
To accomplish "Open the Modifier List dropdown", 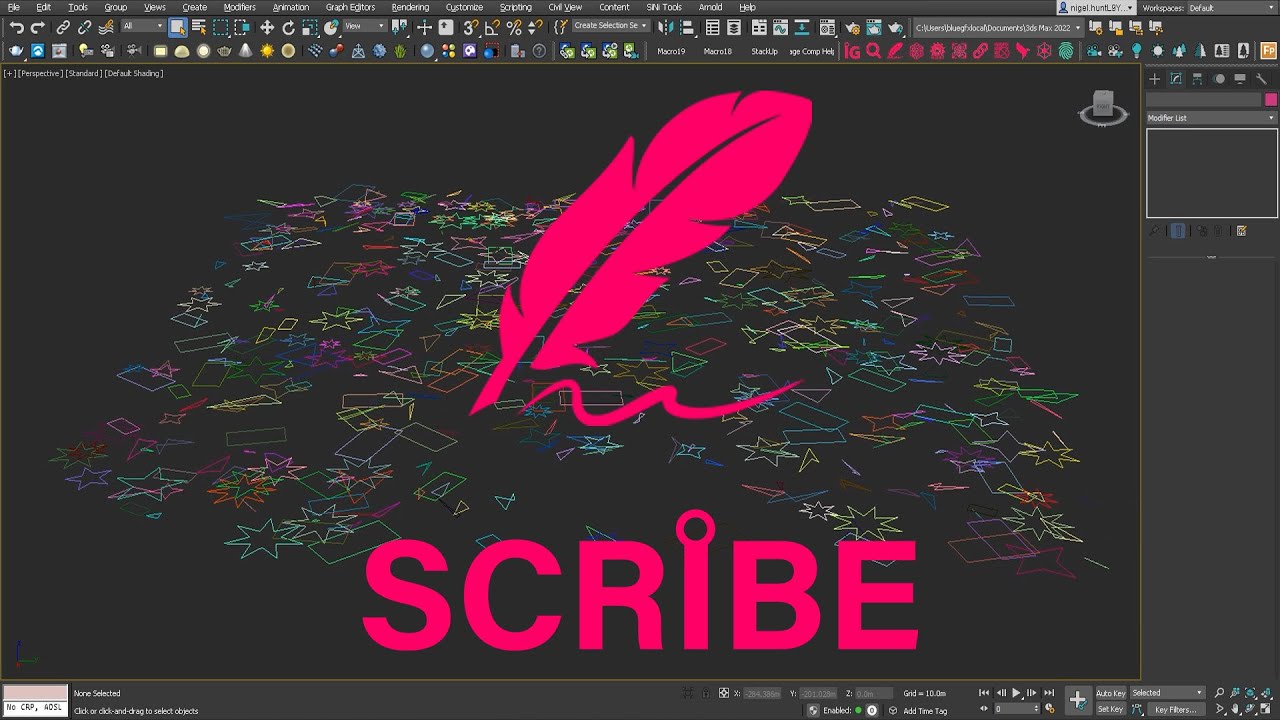I will [x=1212, y=118].
